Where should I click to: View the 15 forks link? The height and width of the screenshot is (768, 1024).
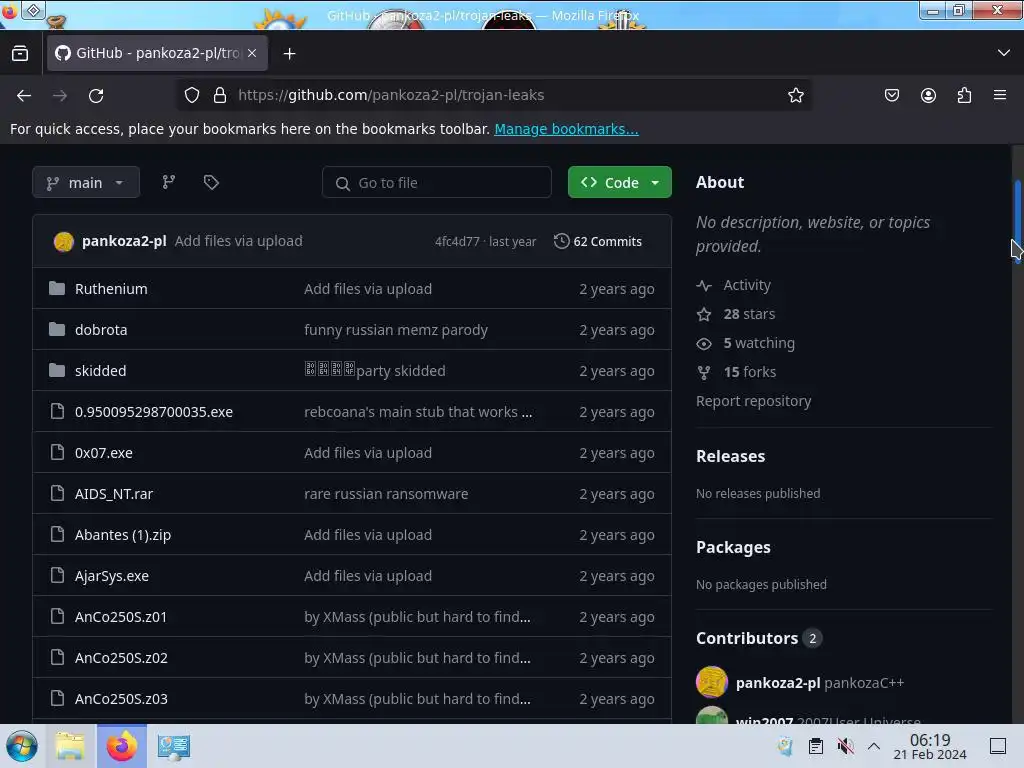[x=750, y=372]
